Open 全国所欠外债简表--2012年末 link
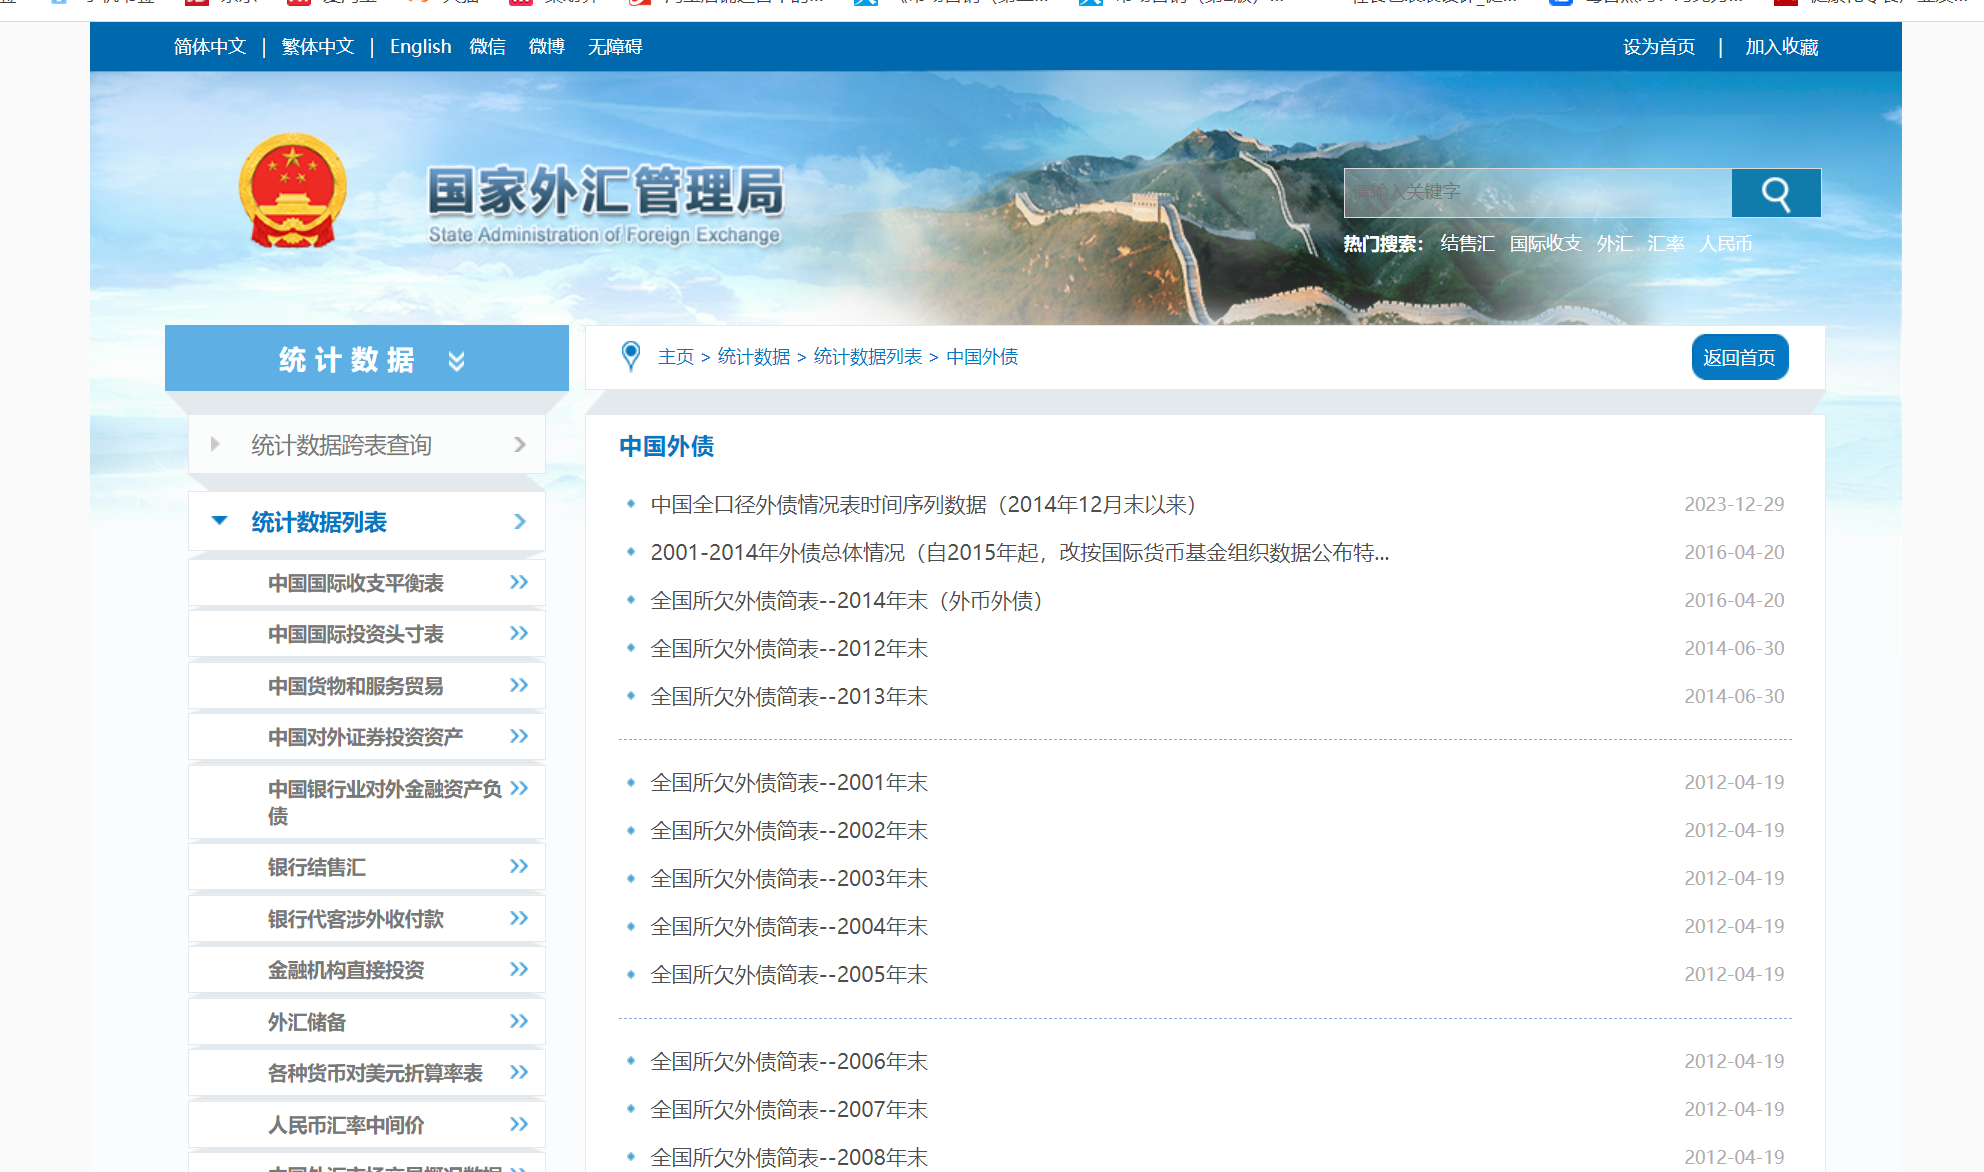The height and width of the screenshot is (1172, 1984). [x=789, y=648]
